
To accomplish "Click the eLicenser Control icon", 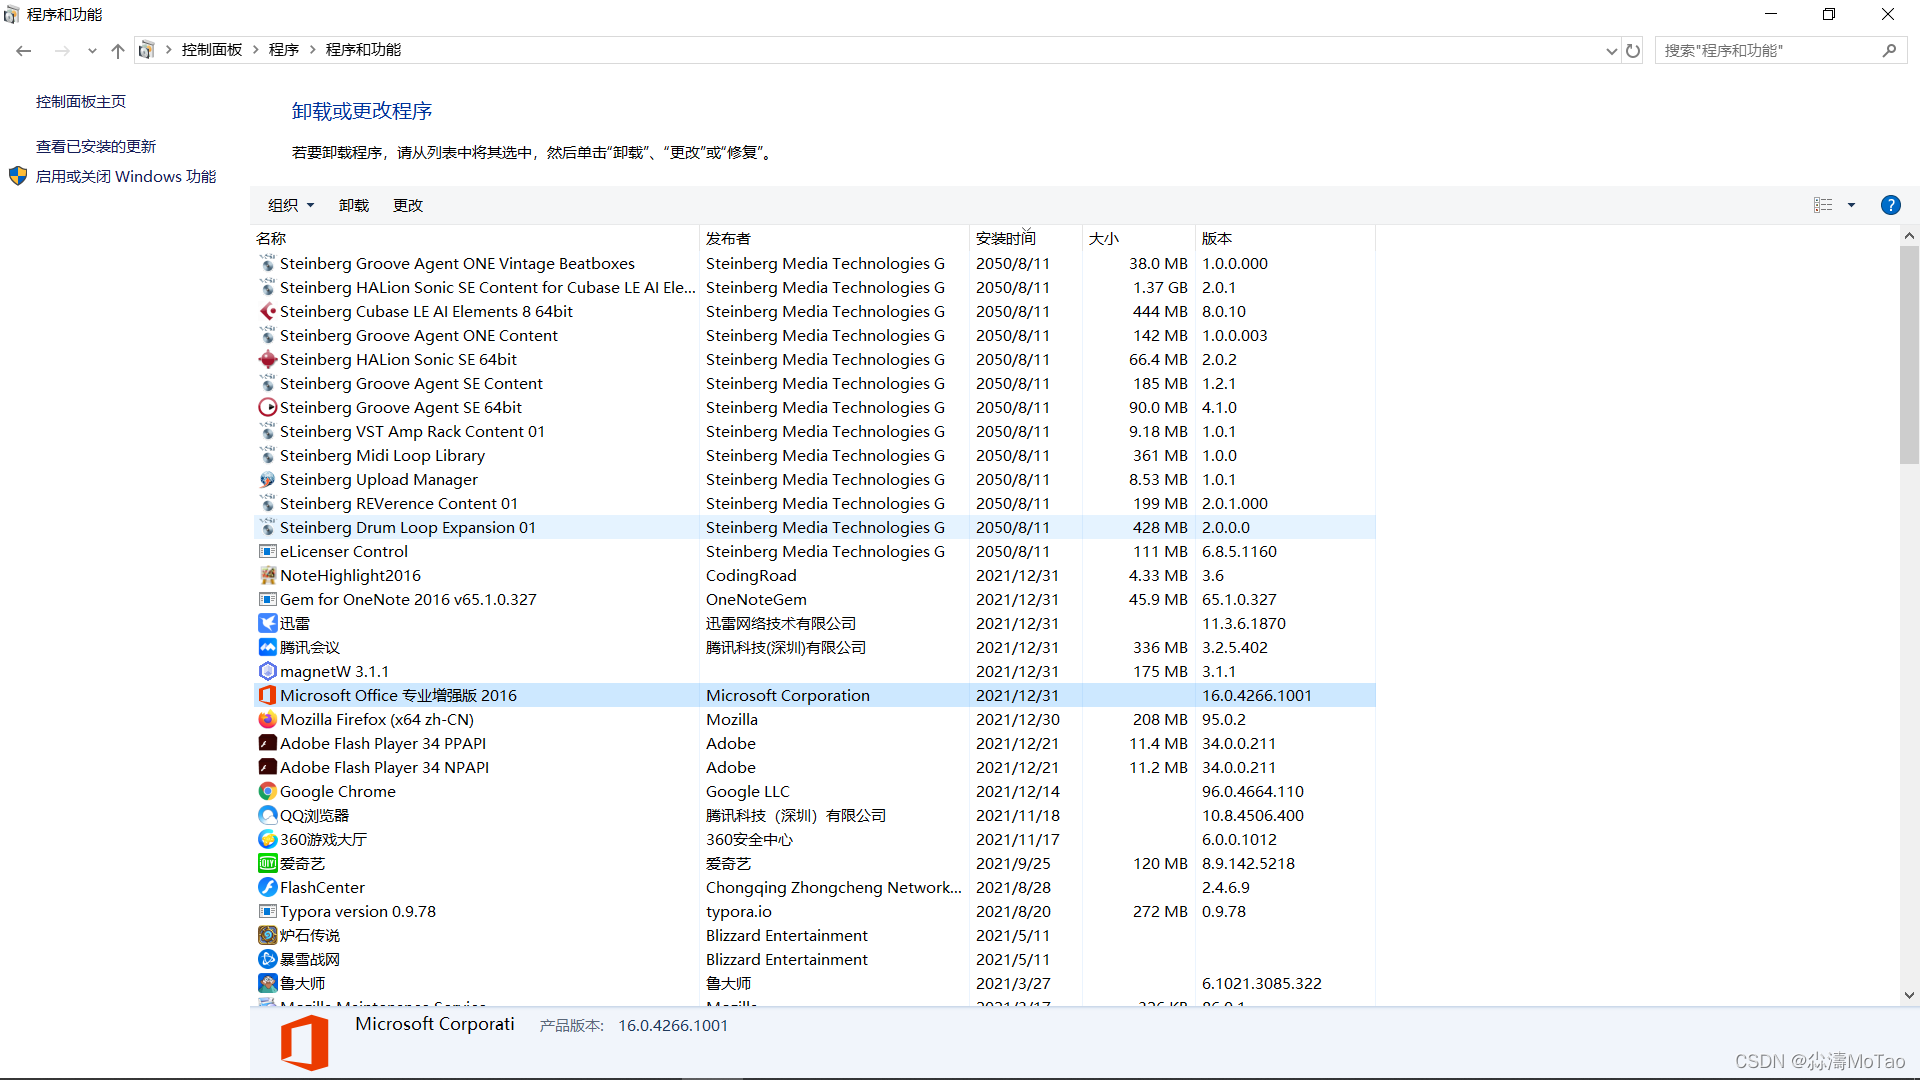I will pos(267,551).
